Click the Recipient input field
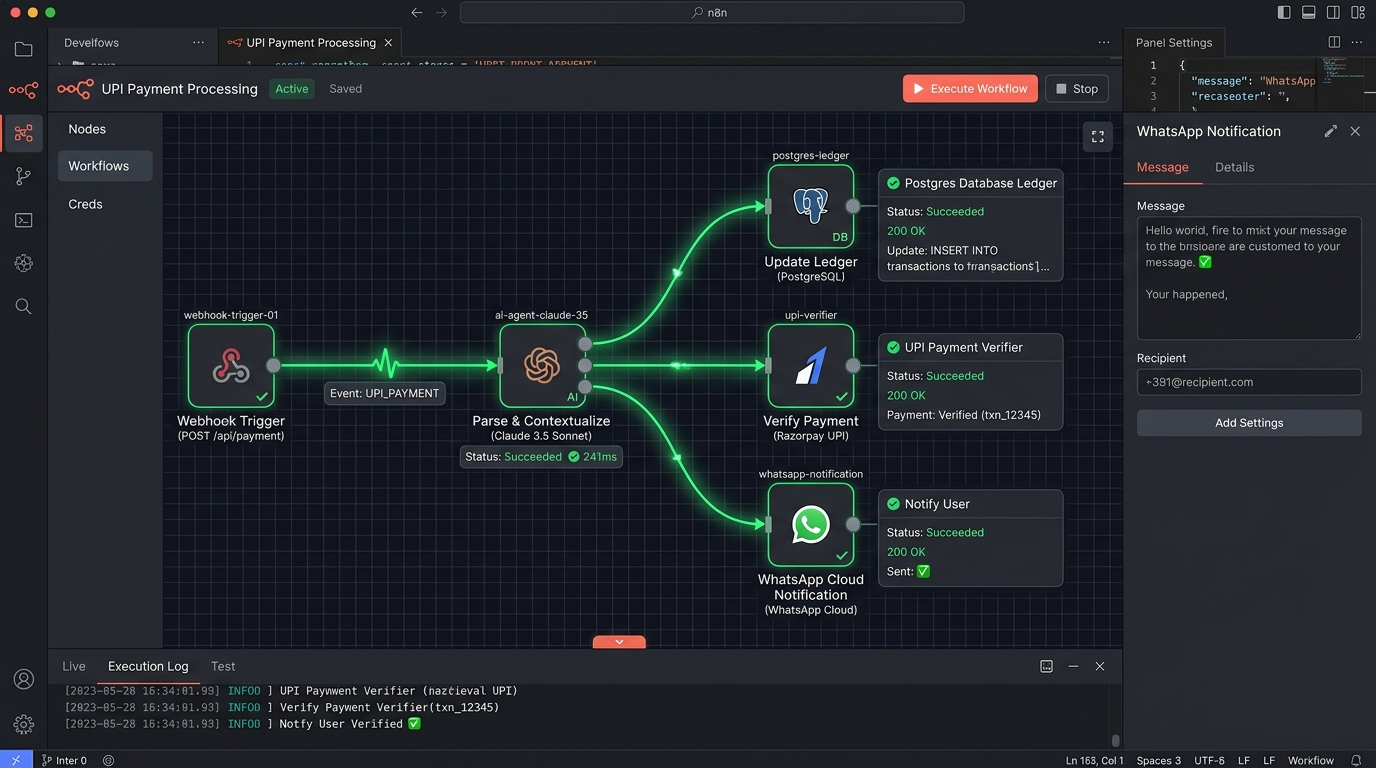Image resolution: width=1376 pixels, height=768 pixels. [x=1249, y=382]
